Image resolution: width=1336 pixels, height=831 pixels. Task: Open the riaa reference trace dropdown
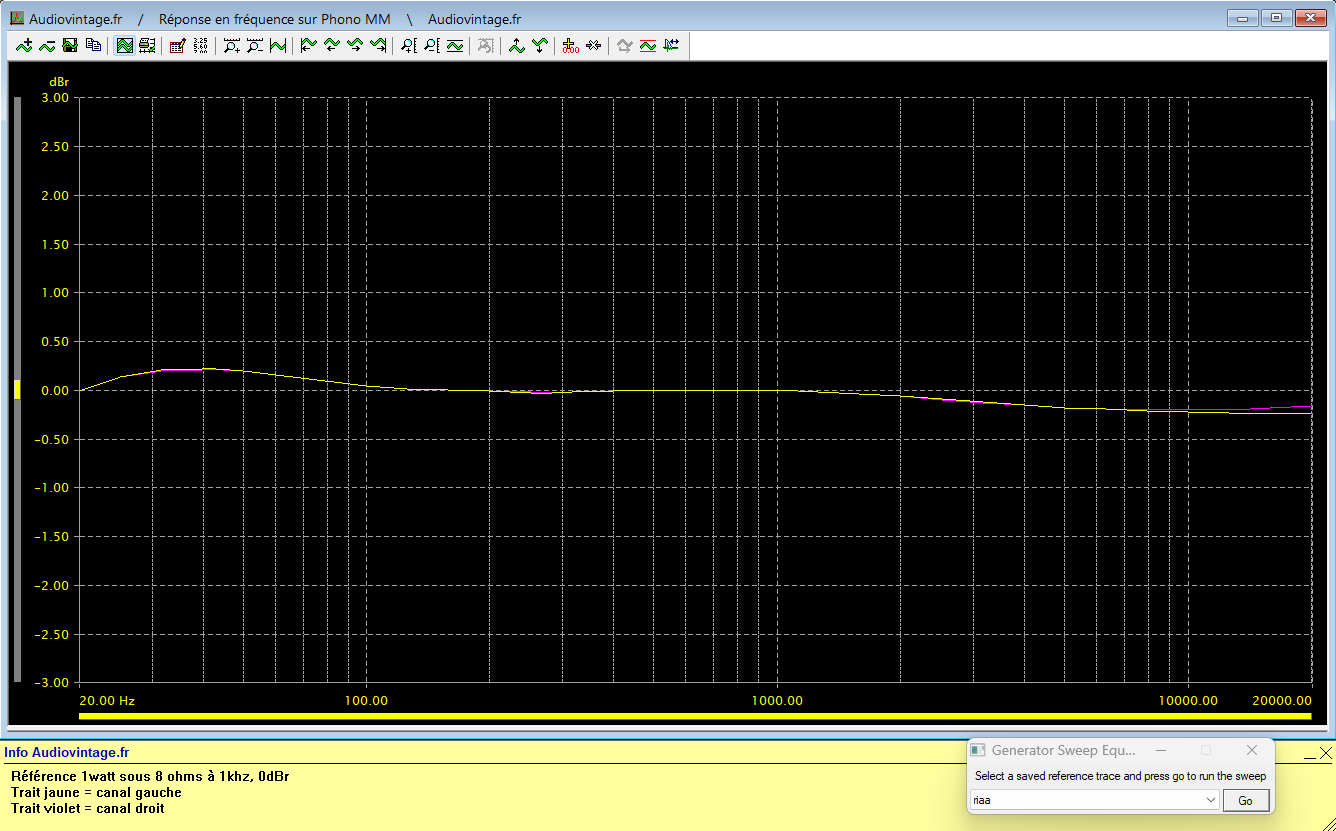click(x=1095, y=800)
